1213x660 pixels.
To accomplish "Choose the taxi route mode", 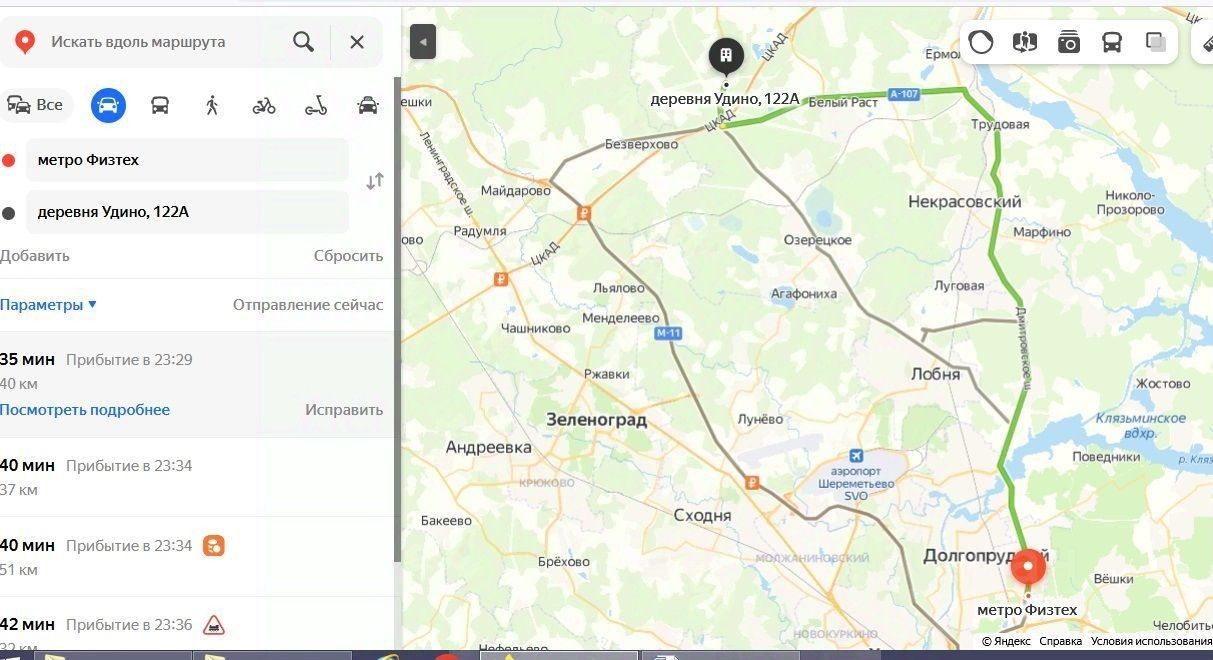I will [368, 105].
